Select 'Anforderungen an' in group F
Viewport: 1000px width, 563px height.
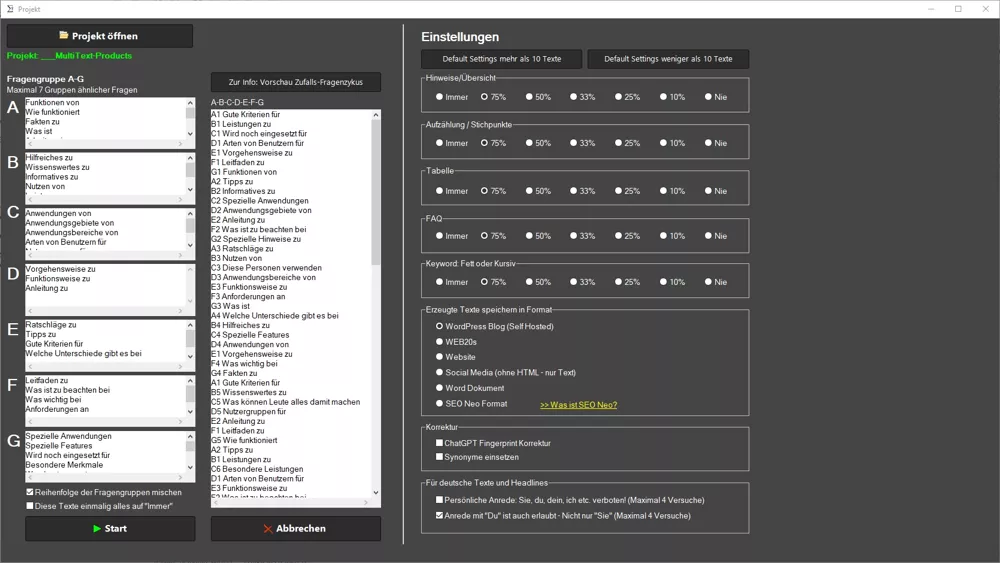57,409
